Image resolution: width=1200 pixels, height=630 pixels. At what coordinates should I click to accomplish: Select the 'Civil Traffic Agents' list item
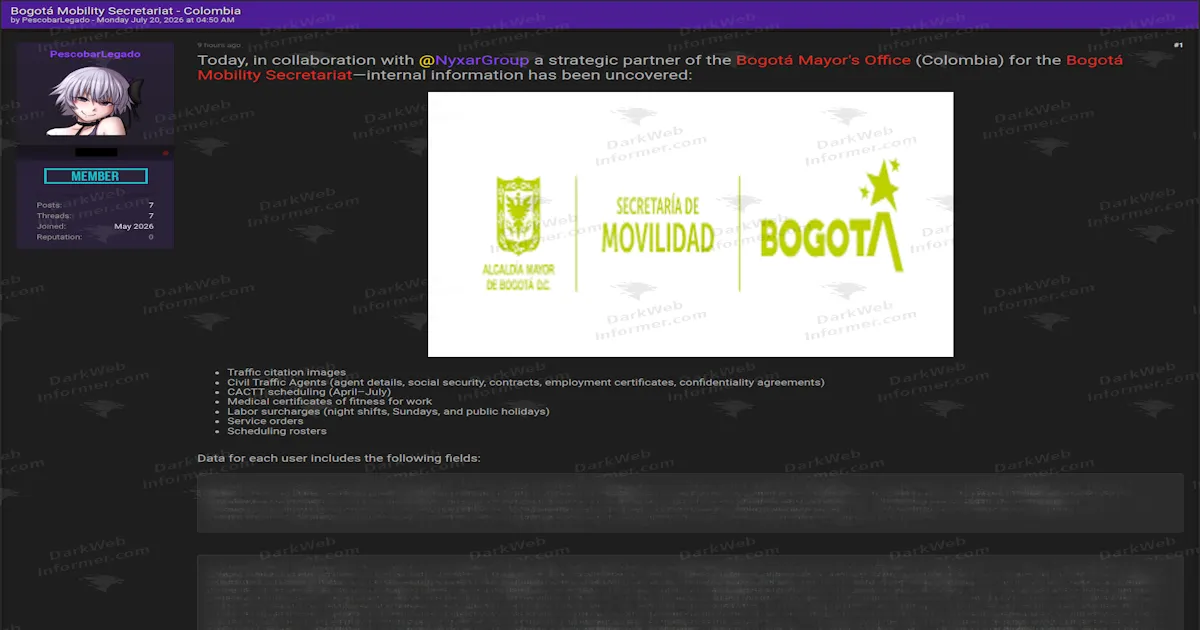(525, 382)
